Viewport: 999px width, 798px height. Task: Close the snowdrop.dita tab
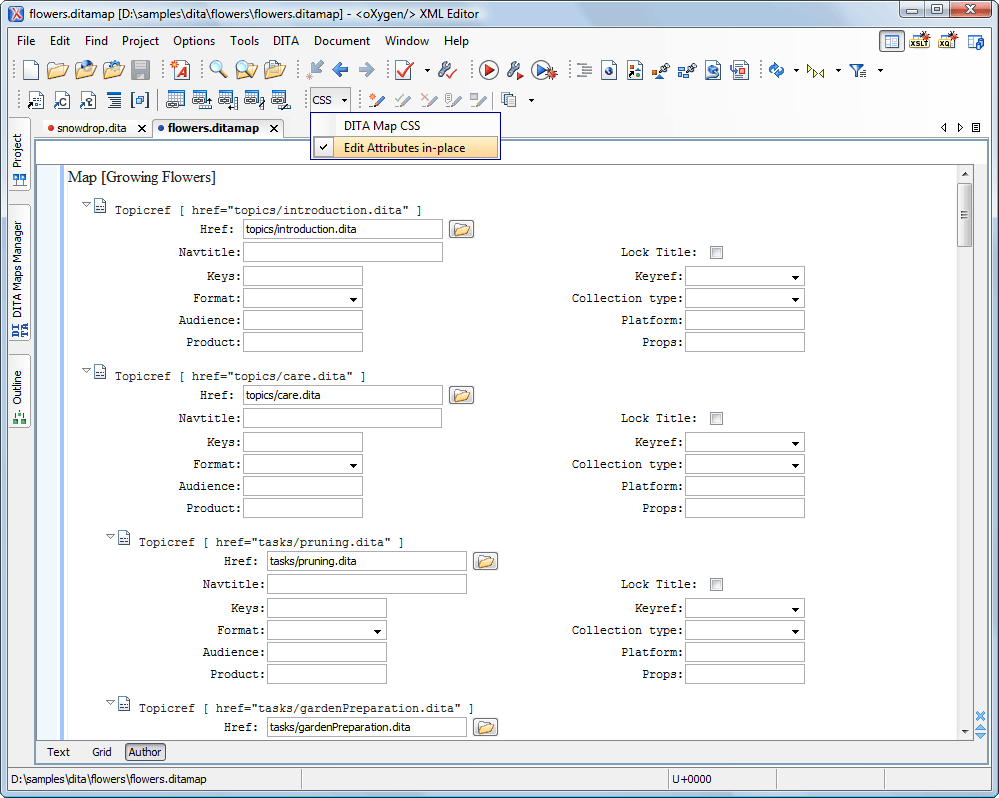[142, 129]
